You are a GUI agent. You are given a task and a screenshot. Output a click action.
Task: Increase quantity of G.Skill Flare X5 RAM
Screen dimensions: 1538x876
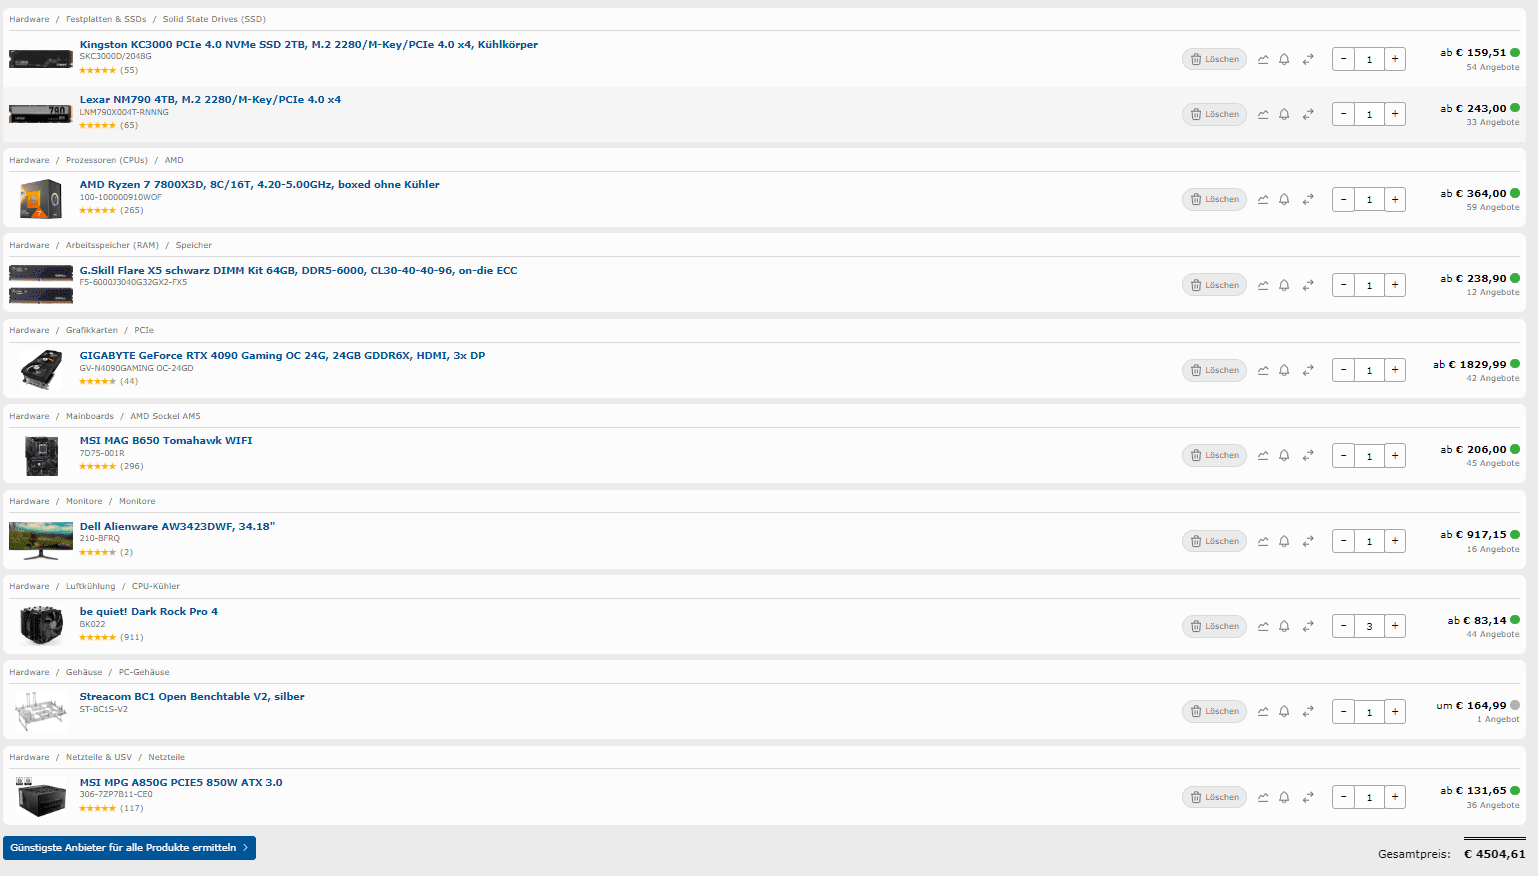point(1395,285)
